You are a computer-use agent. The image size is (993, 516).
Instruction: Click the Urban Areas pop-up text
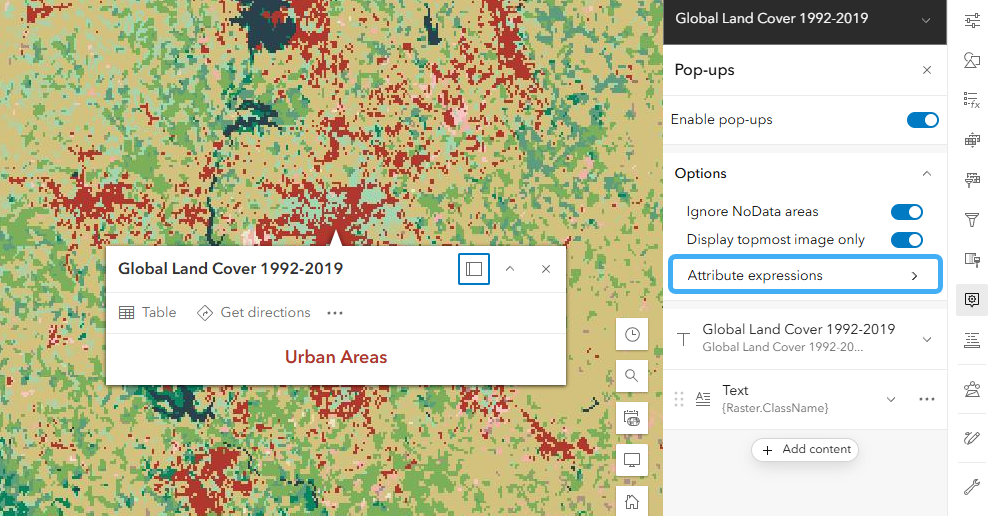[x=336, y=357]
